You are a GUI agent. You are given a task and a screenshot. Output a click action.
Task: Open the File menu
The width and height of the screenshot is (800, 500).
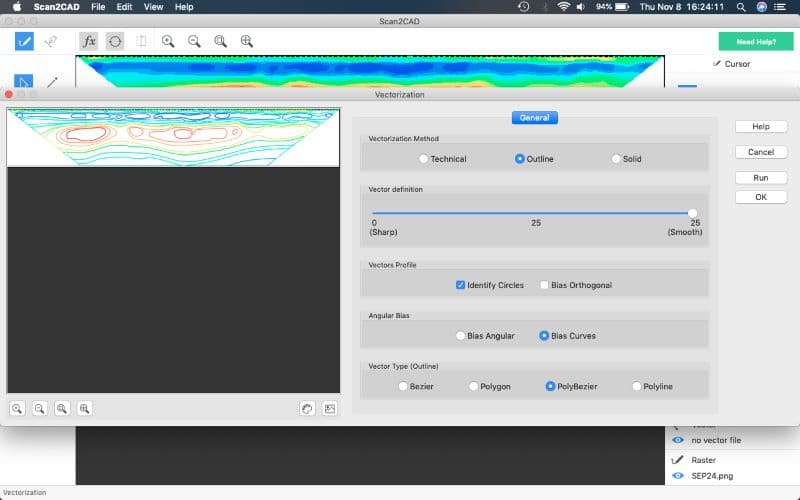pos(98,7)
